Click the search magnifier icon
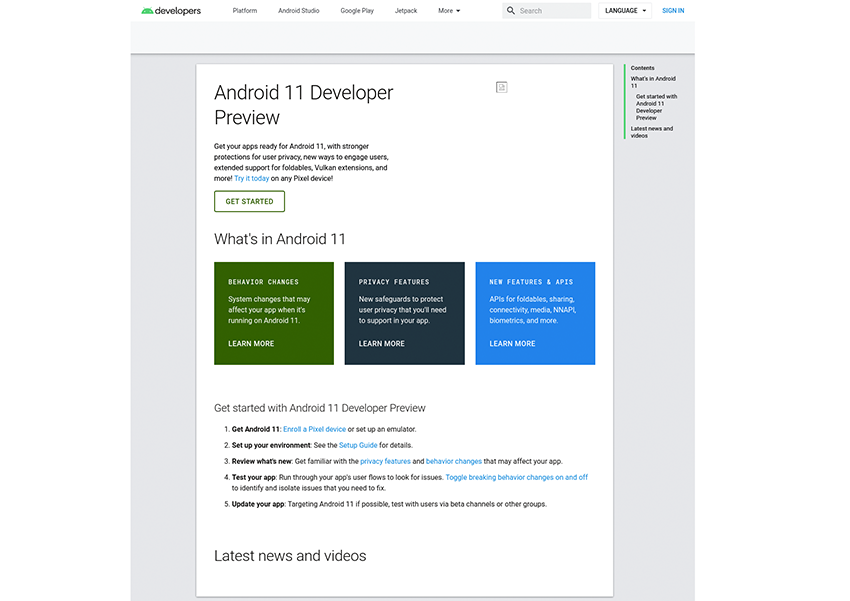Screen dimensions: 850x601 511,10
